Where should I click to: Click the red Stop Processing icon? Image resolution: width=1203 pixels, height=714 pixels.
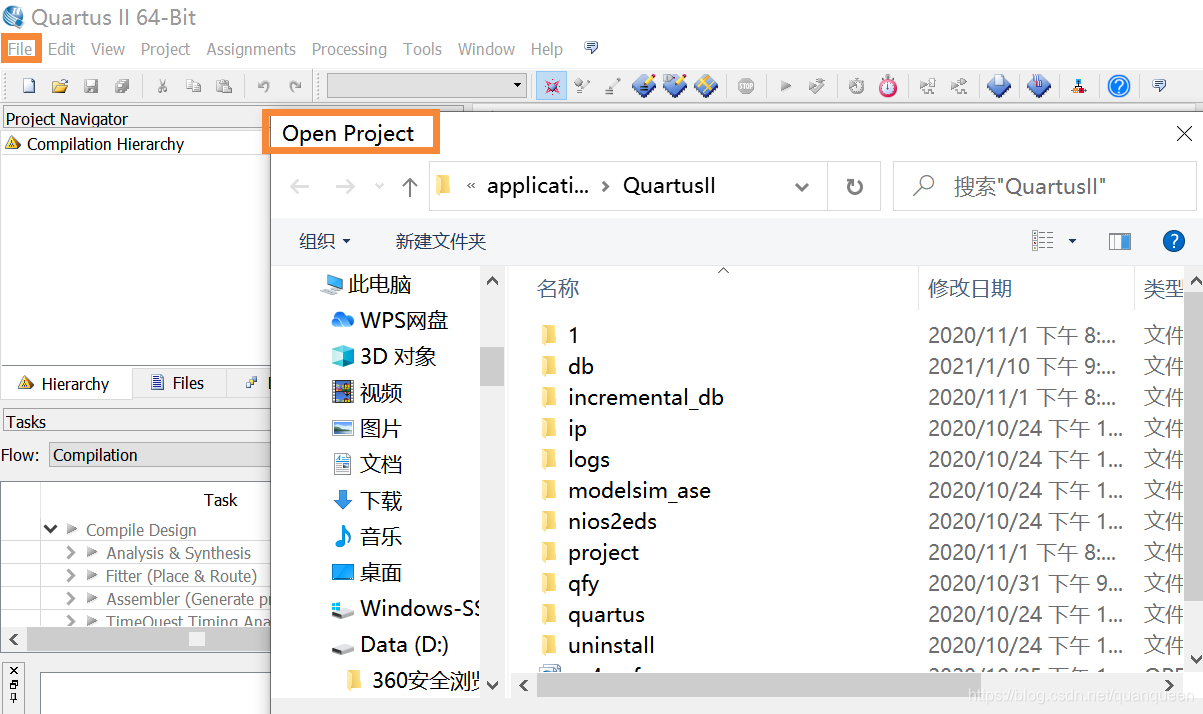(x=746, y=86)
